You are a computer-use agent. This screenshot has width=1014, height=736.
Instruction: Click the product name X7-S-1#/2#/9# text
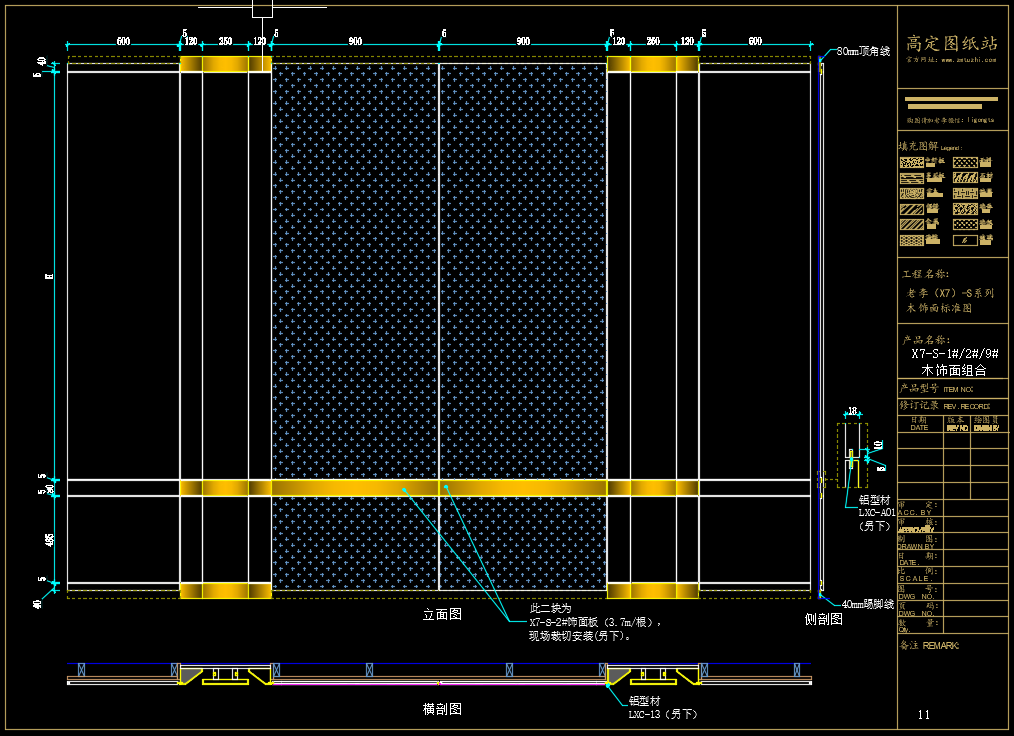(954, 354)
